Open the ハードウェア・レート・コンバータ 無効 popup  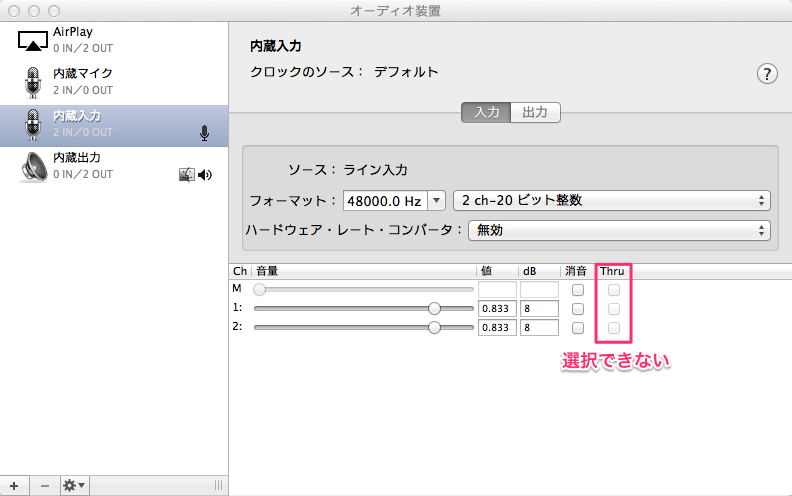tap(619, 230)
